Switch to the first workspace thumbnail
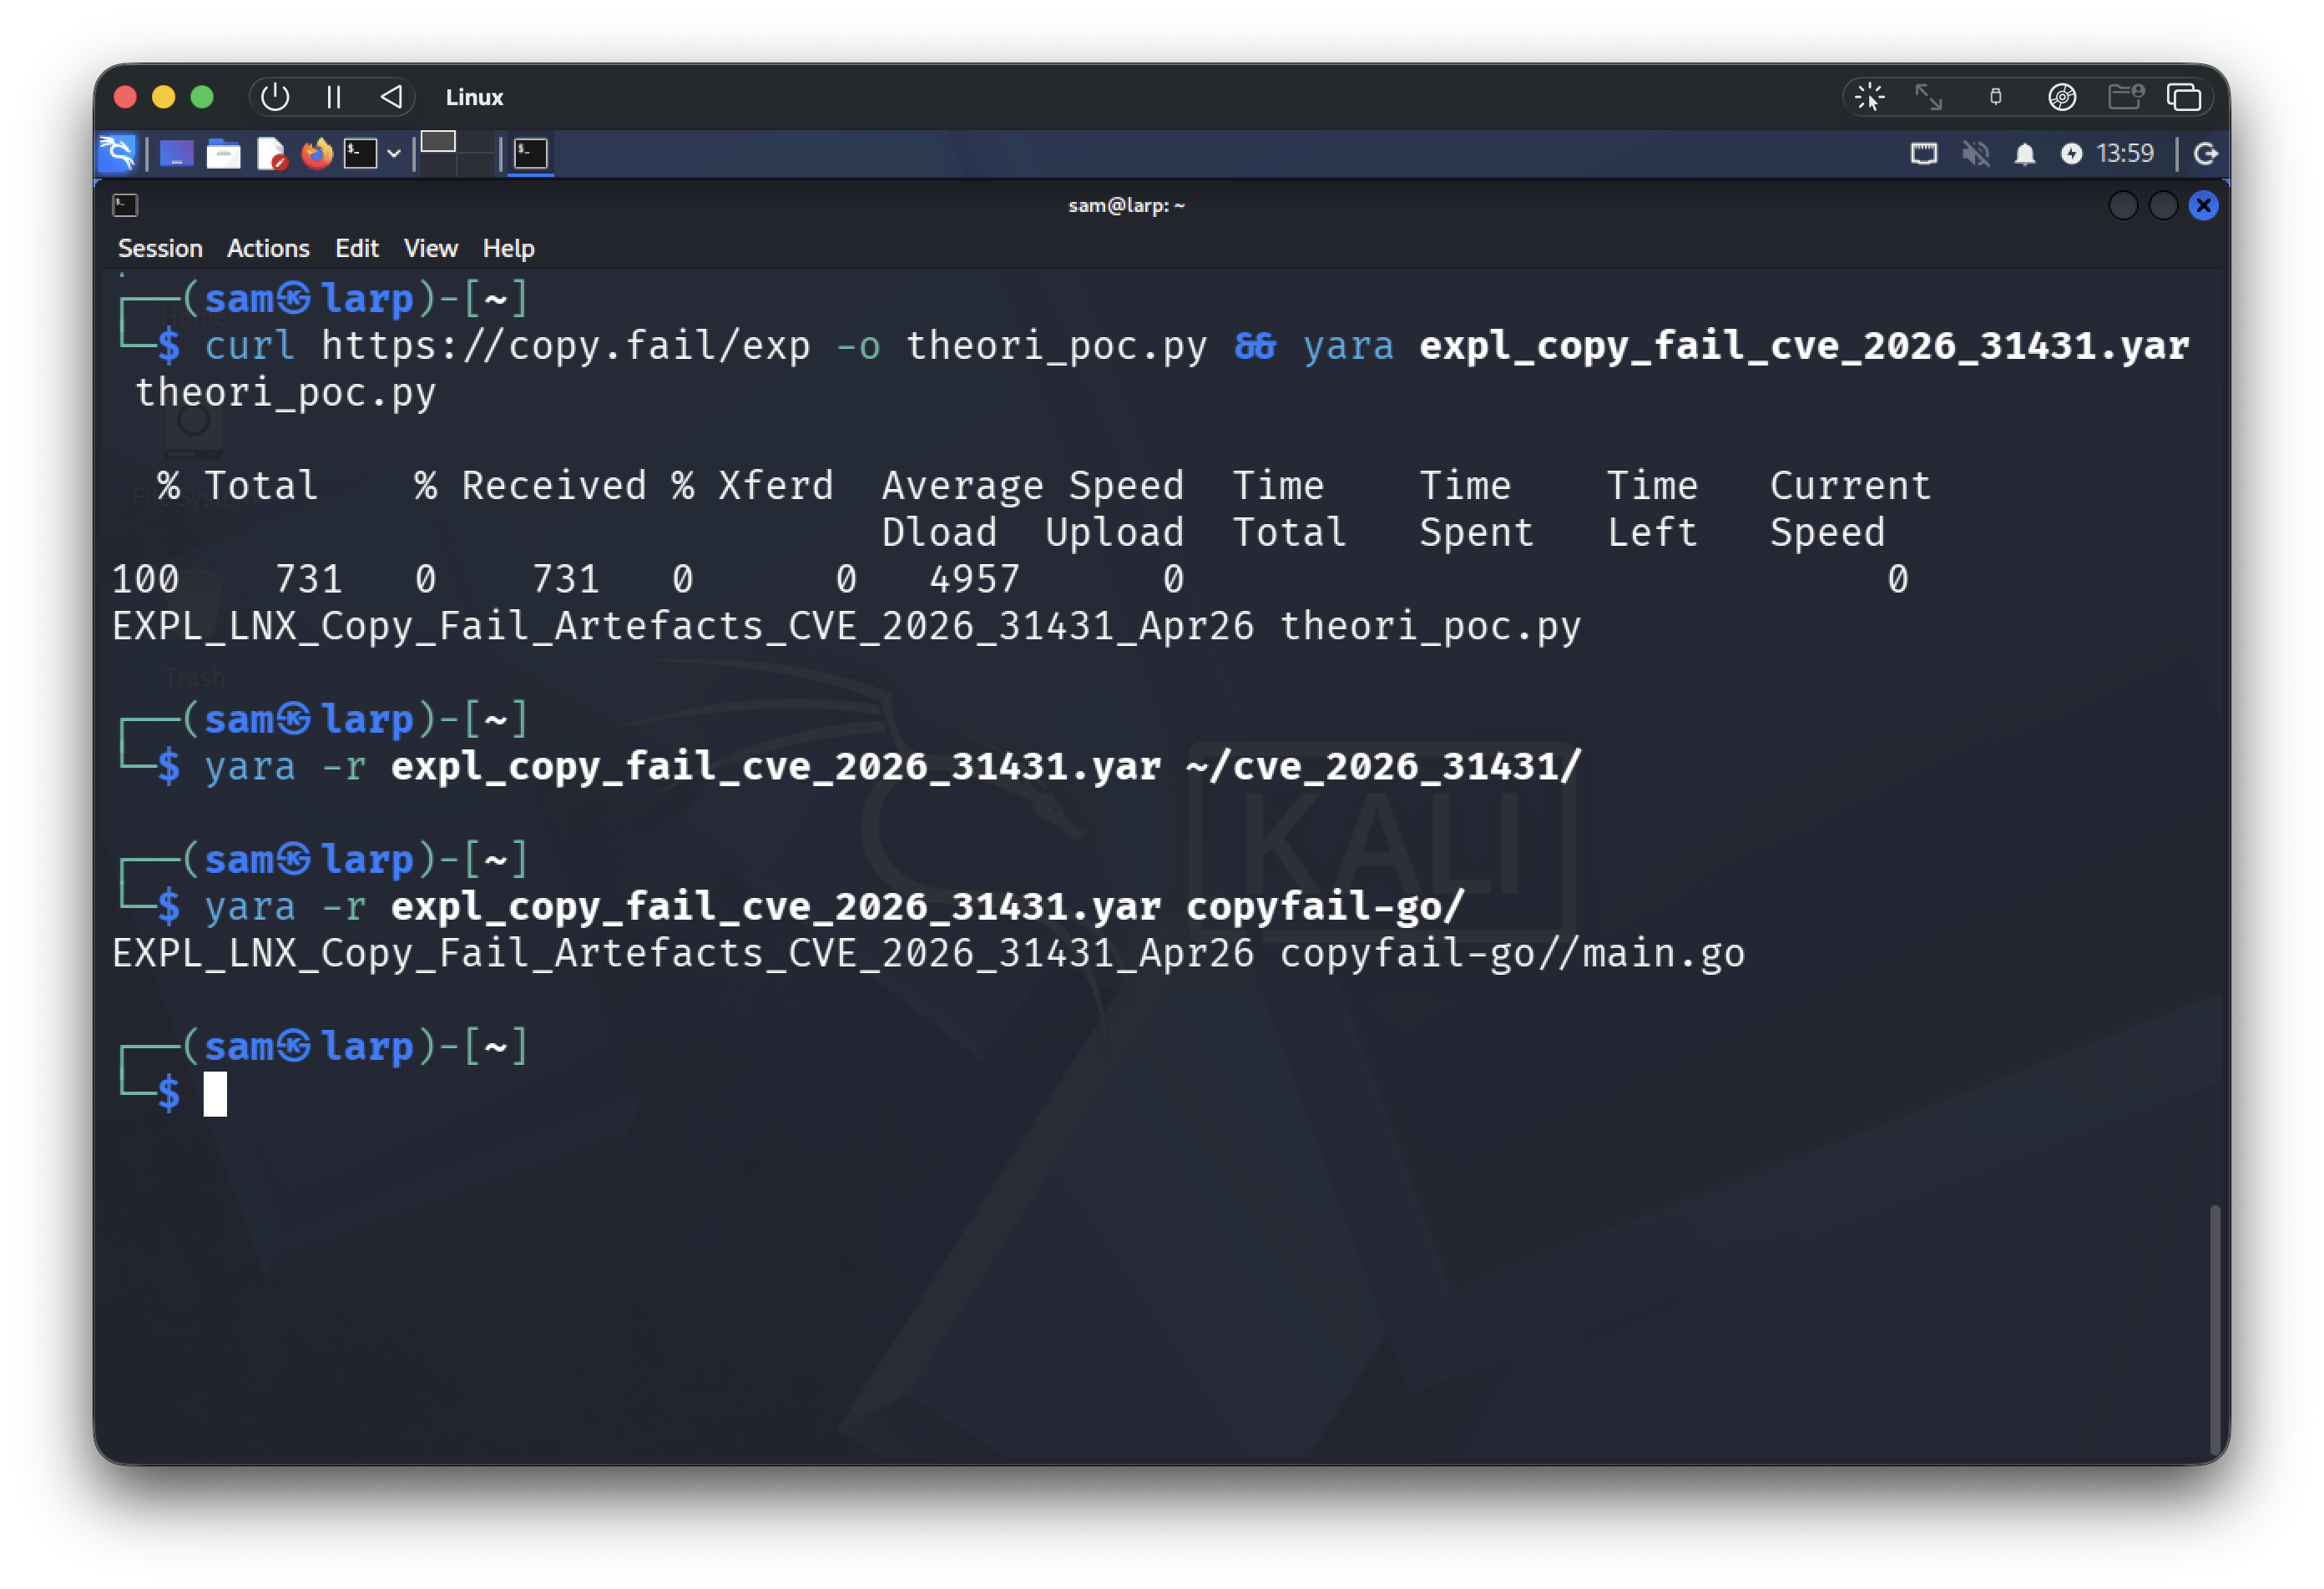Image resolution: width=2324 pixels, height=1589 pixels. (438, 142)
